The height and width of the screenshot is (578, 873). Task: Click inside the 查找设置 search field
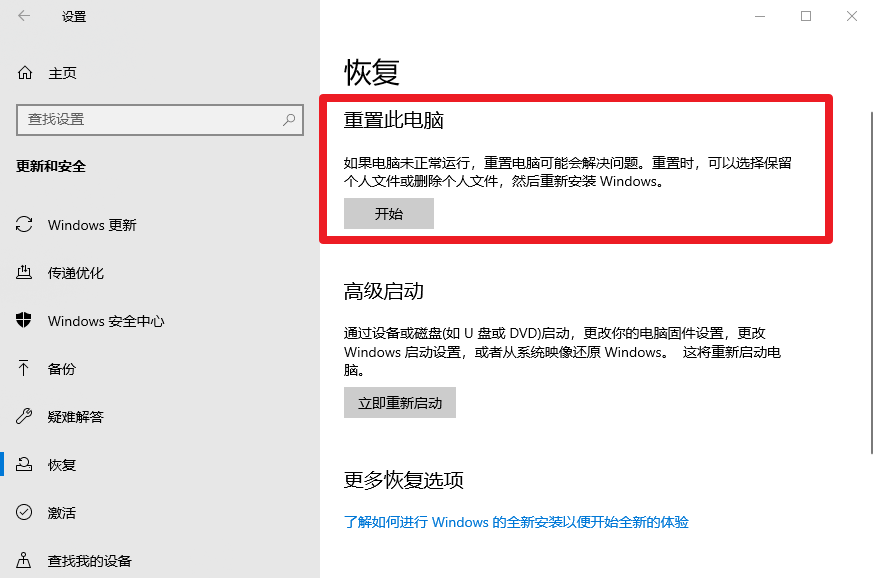coord(150,120)
